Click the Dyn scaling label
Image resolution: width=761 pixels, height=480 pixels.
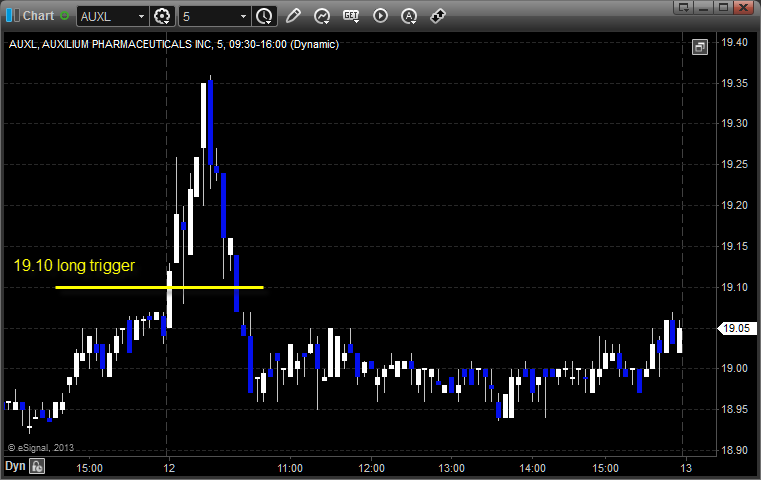(15, 466)
